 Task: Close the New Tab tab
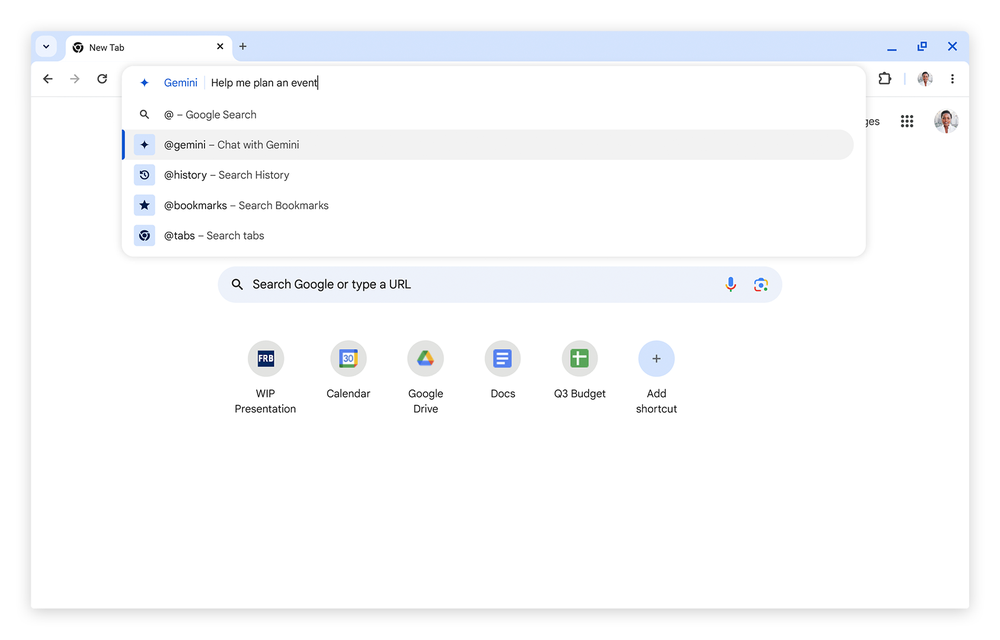point(220,47)
